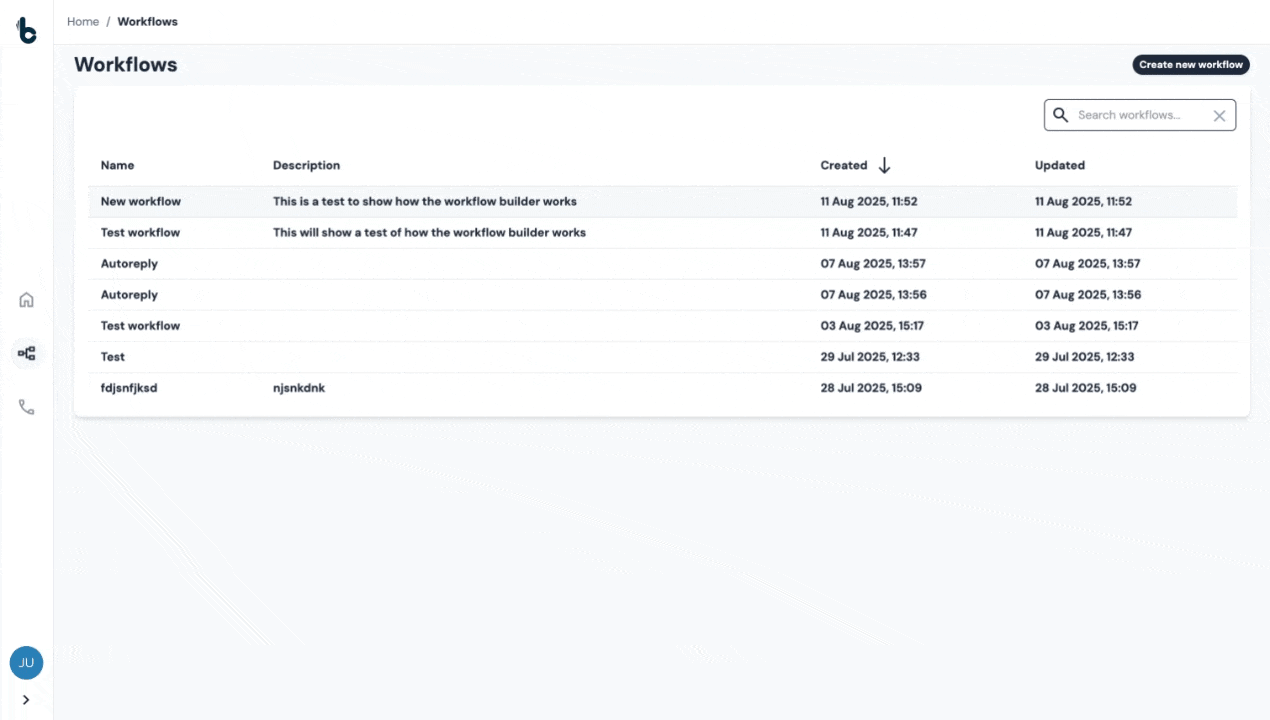Toggle sorting on the Name column header
This screenshot has width=1270, height=720.
(x=117, y=165)
